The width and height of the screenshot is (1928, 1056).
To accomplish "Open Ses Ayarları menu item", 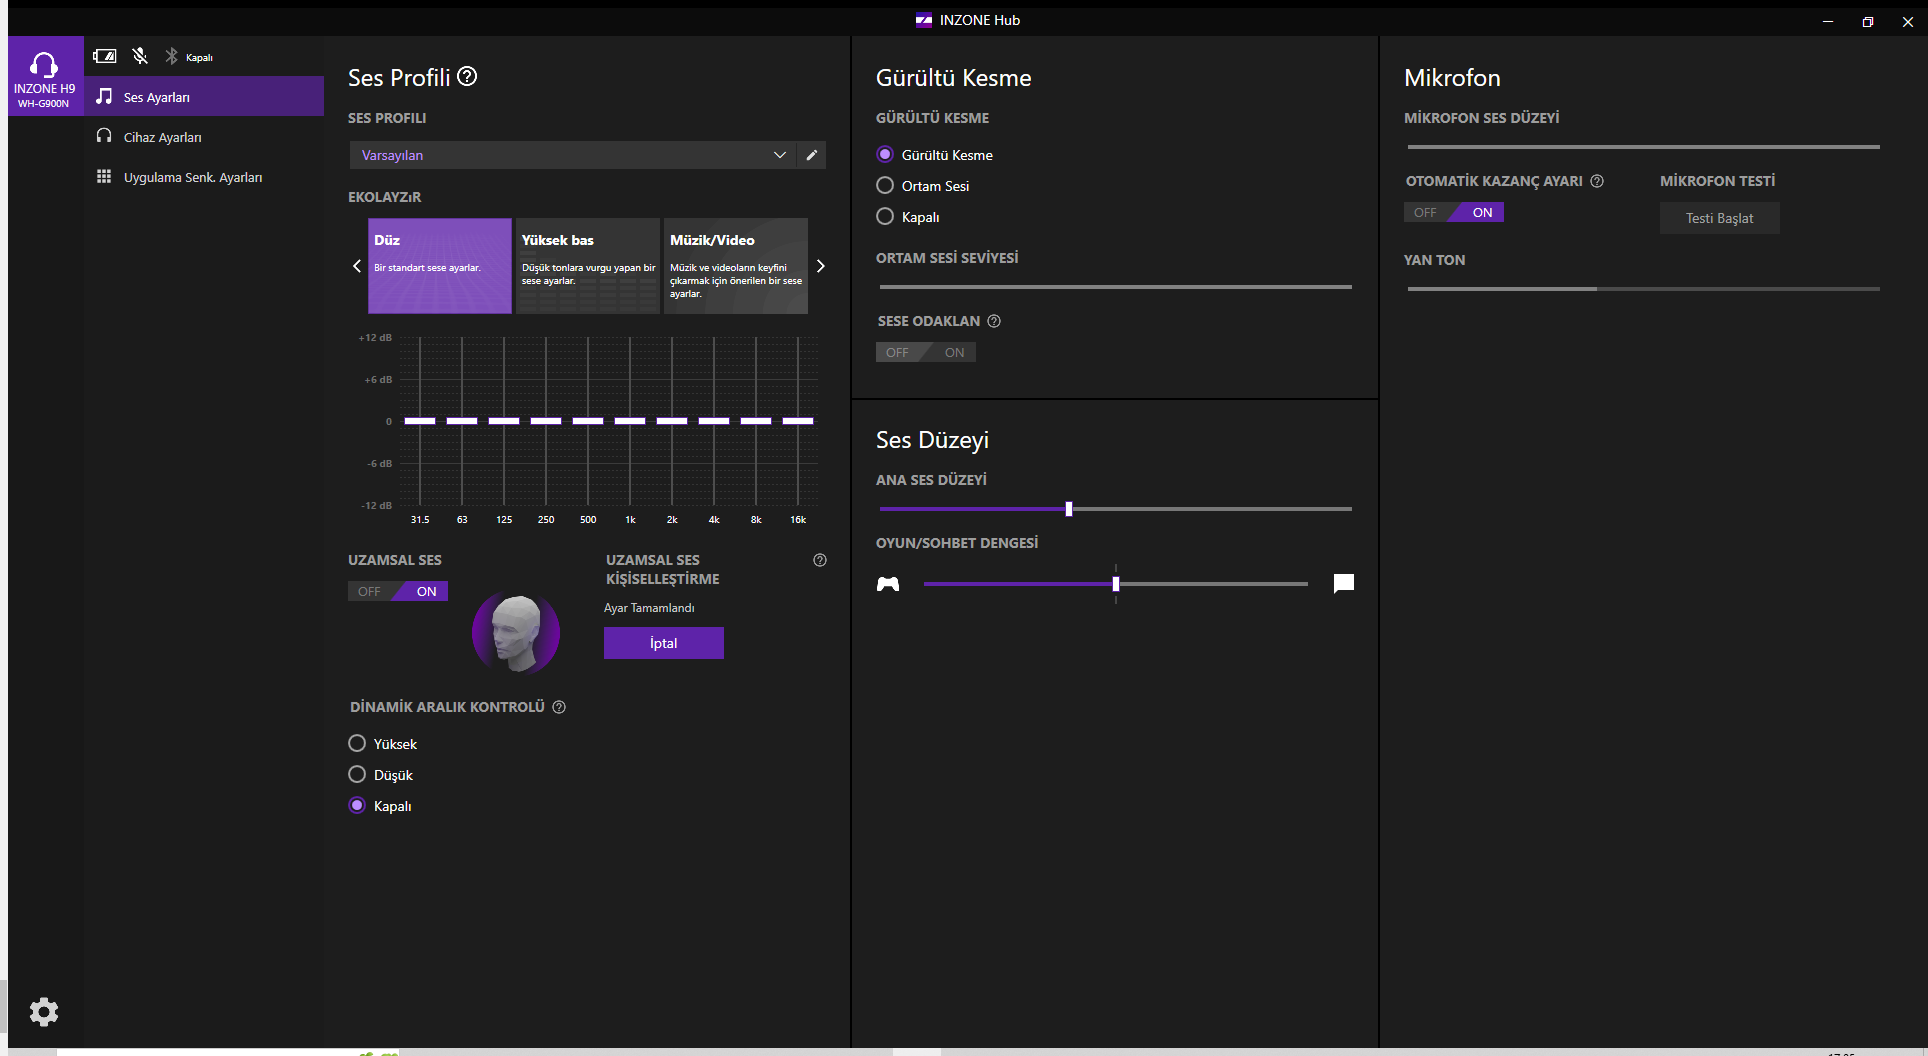I will 204,97.
